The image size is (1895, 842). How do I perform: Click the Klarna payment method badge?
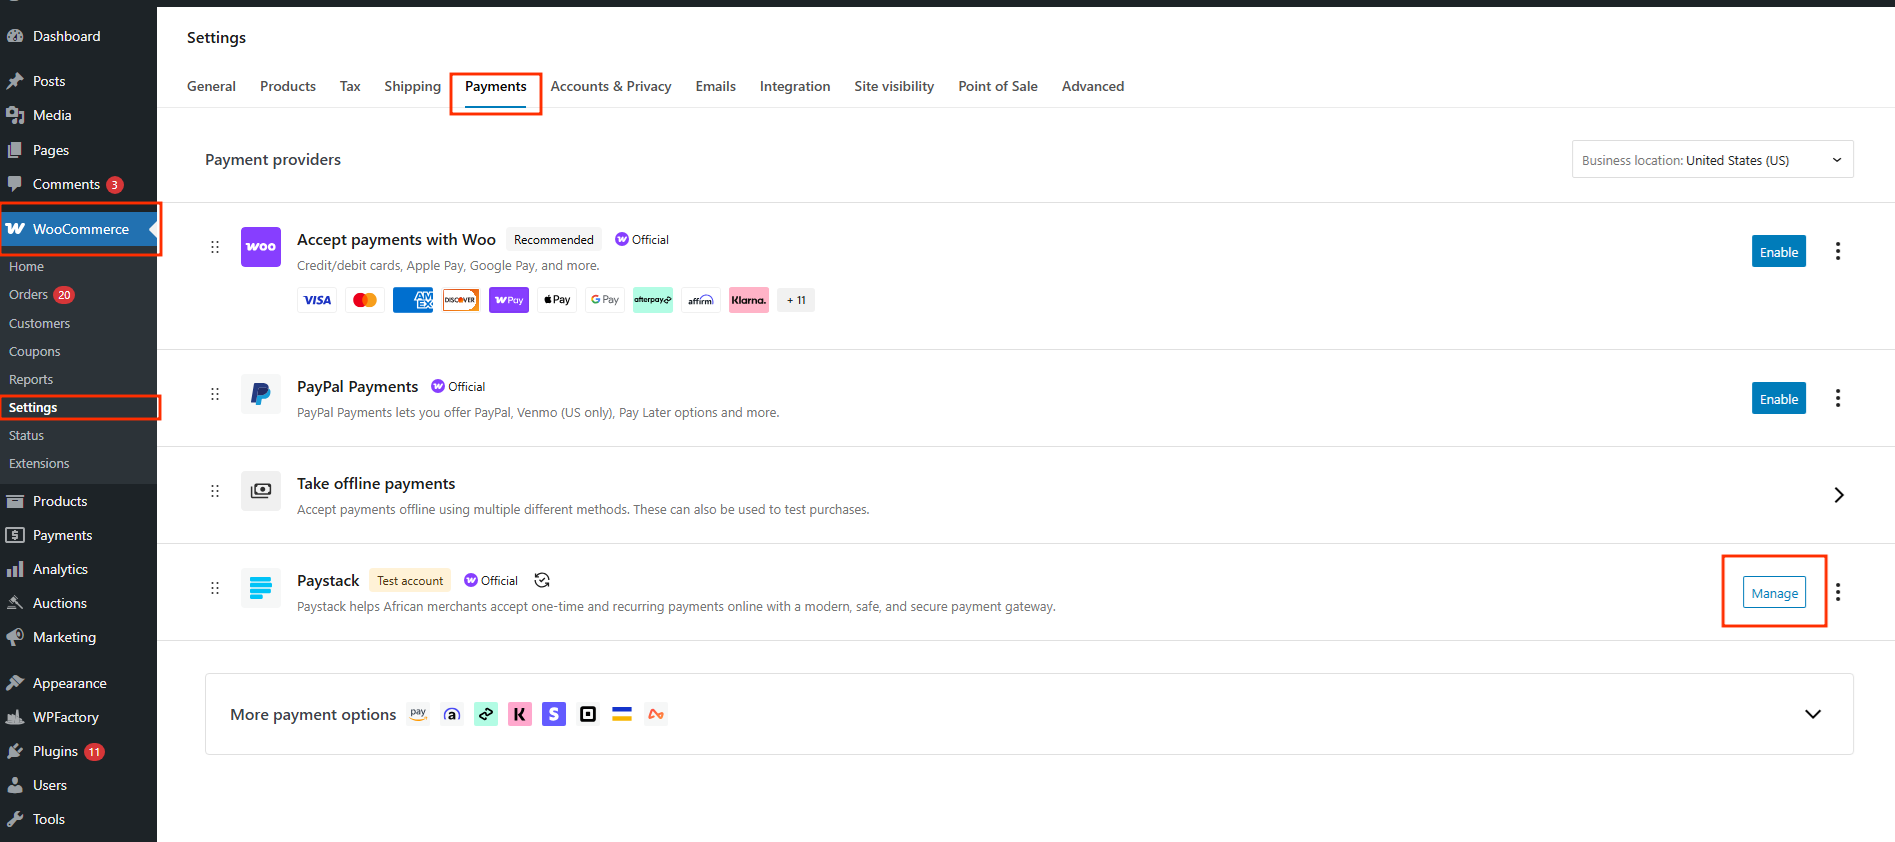[749, 300]
